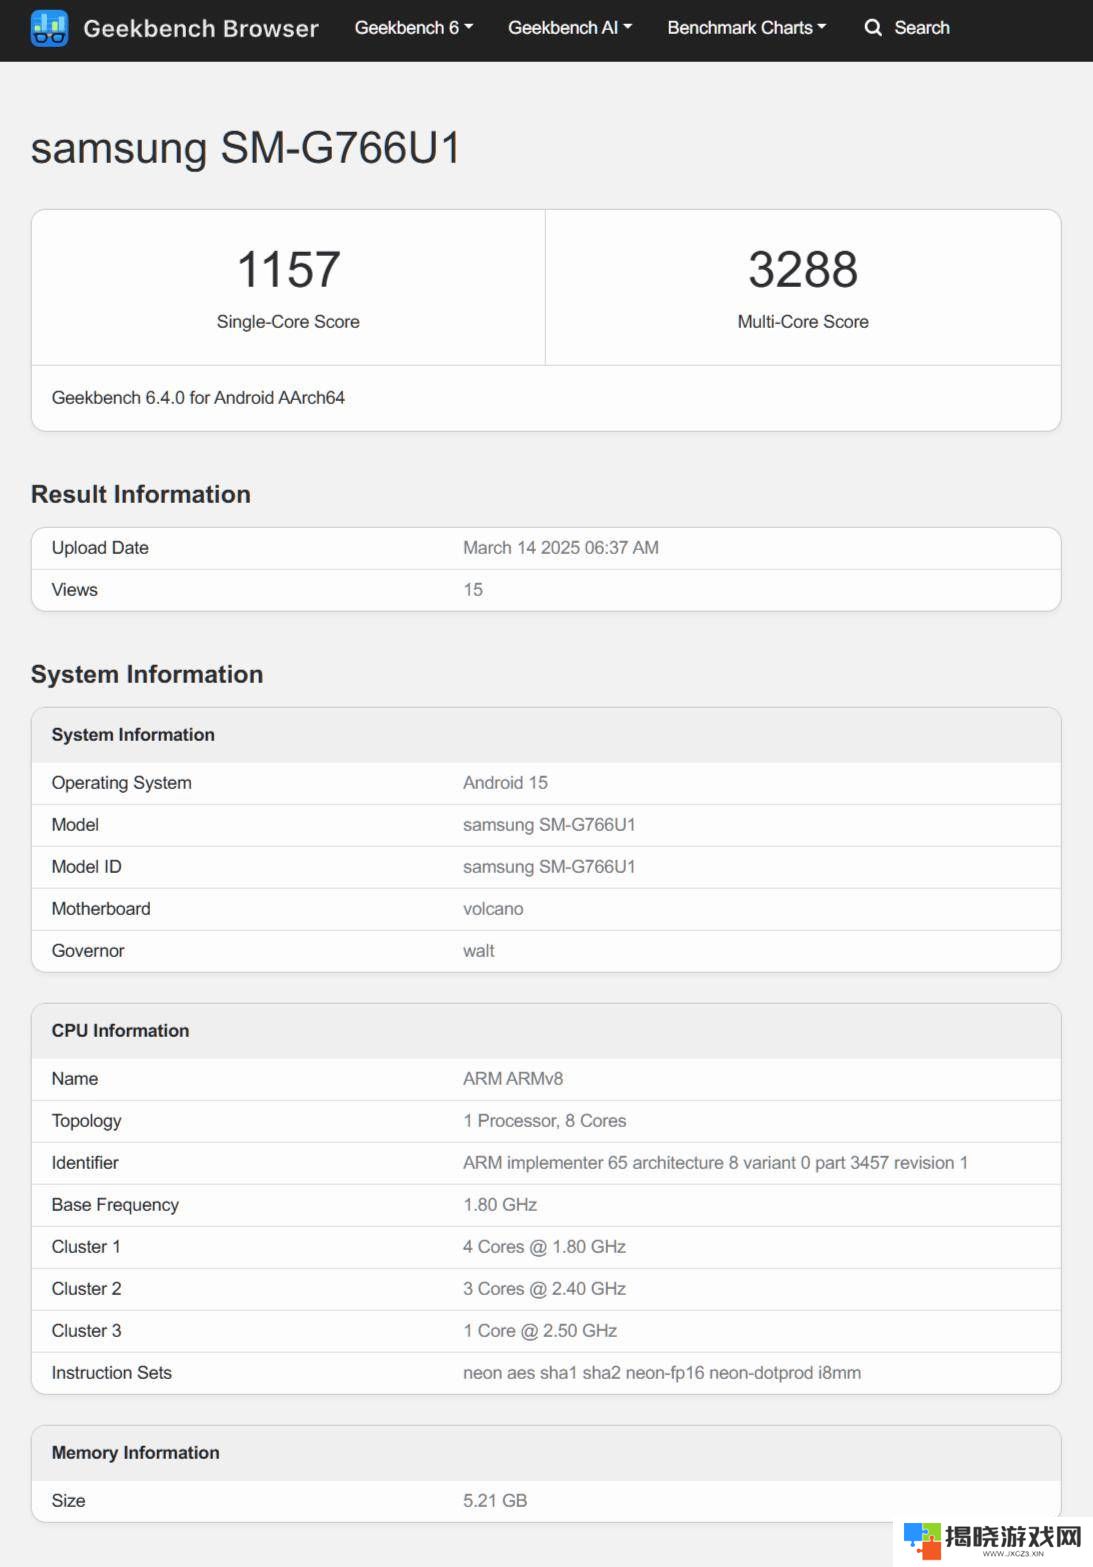Select the ARM implementer identifier string

click(715, 1163)
